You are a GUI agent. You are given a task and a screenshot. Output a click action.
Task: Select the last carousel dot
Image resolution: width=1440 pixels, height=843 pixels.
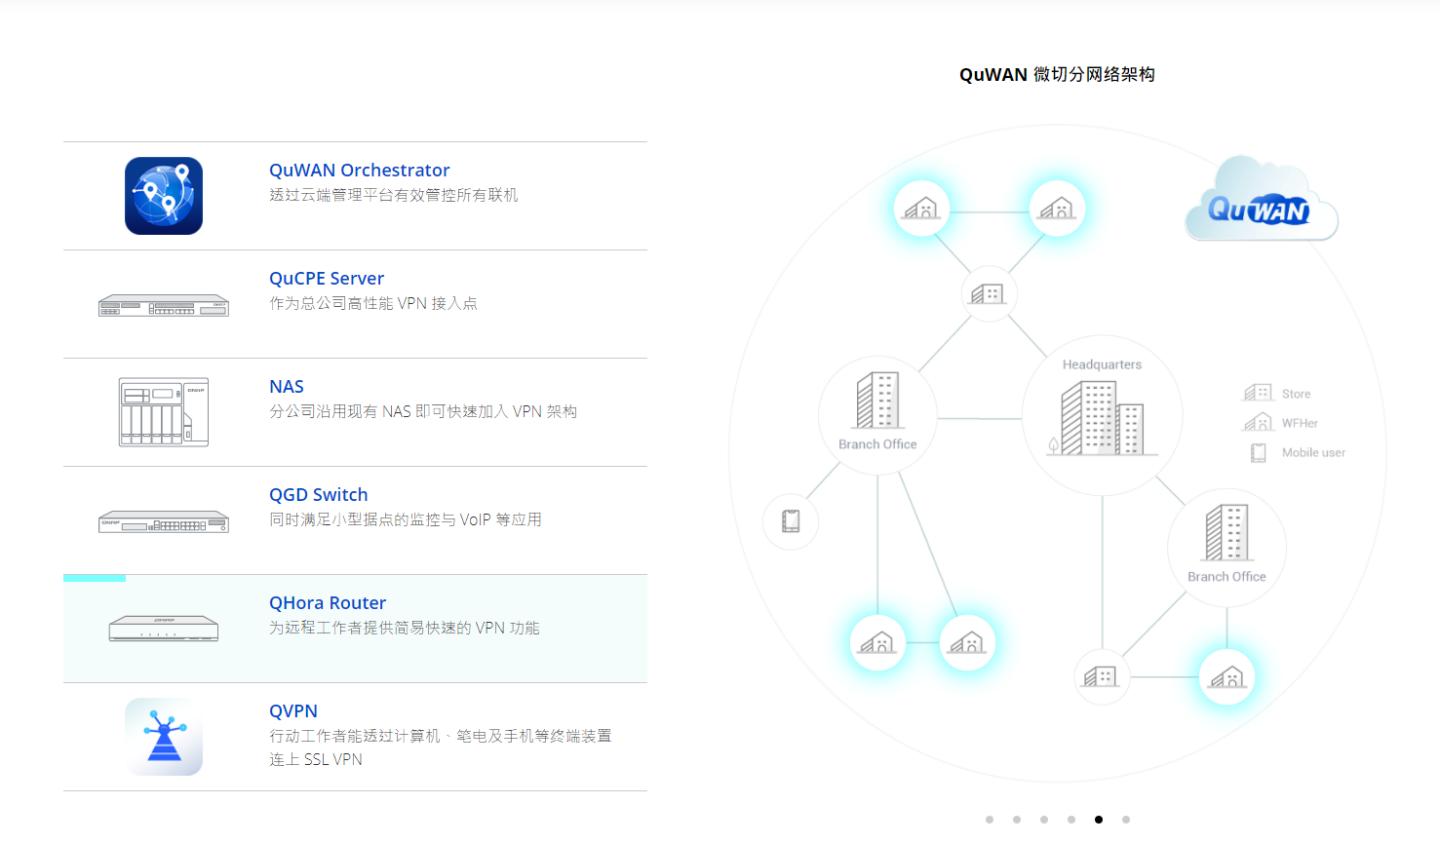tap(1125, 819)
